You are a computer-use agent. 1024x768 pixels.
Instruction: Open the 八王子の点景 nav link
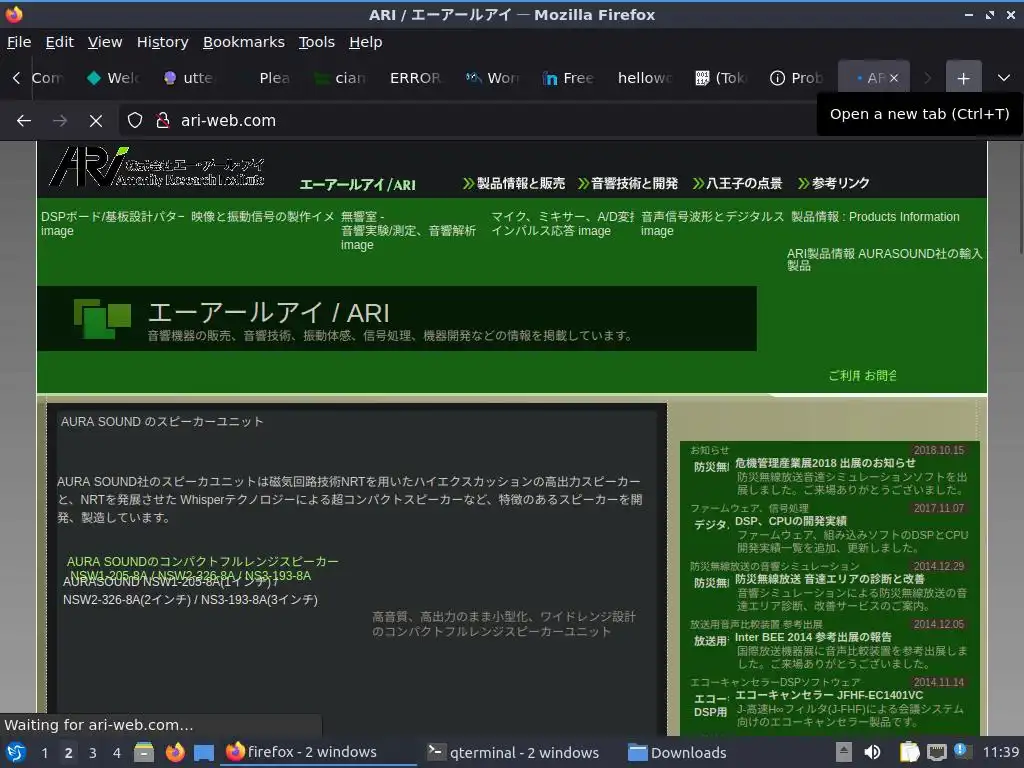737,184
